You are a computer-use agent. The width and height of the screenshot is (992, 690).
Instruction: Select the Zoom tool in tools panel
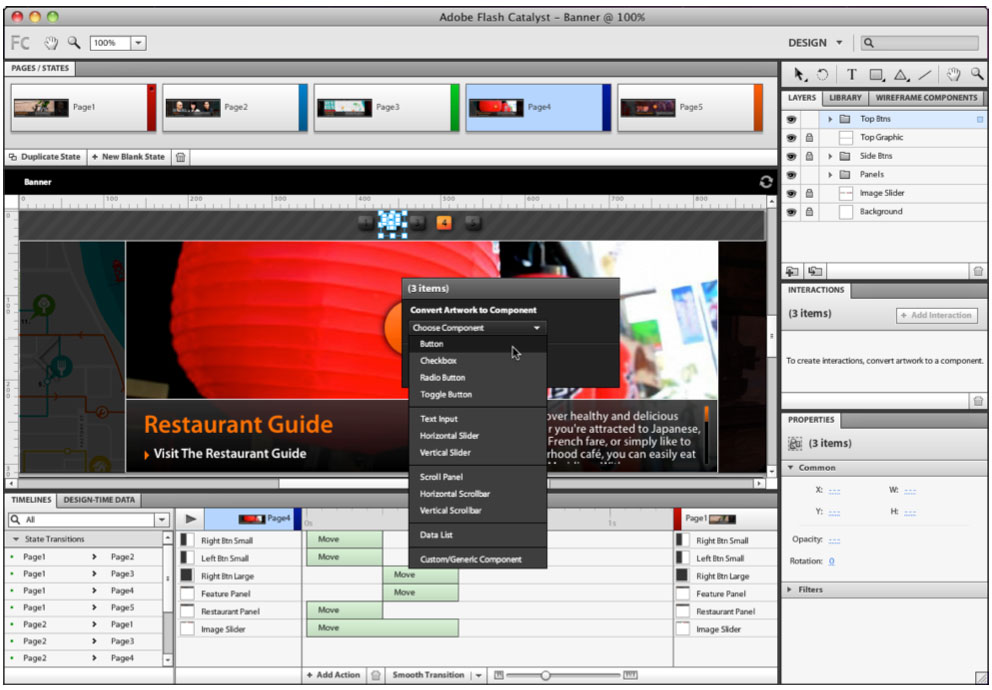pos(977,74)
